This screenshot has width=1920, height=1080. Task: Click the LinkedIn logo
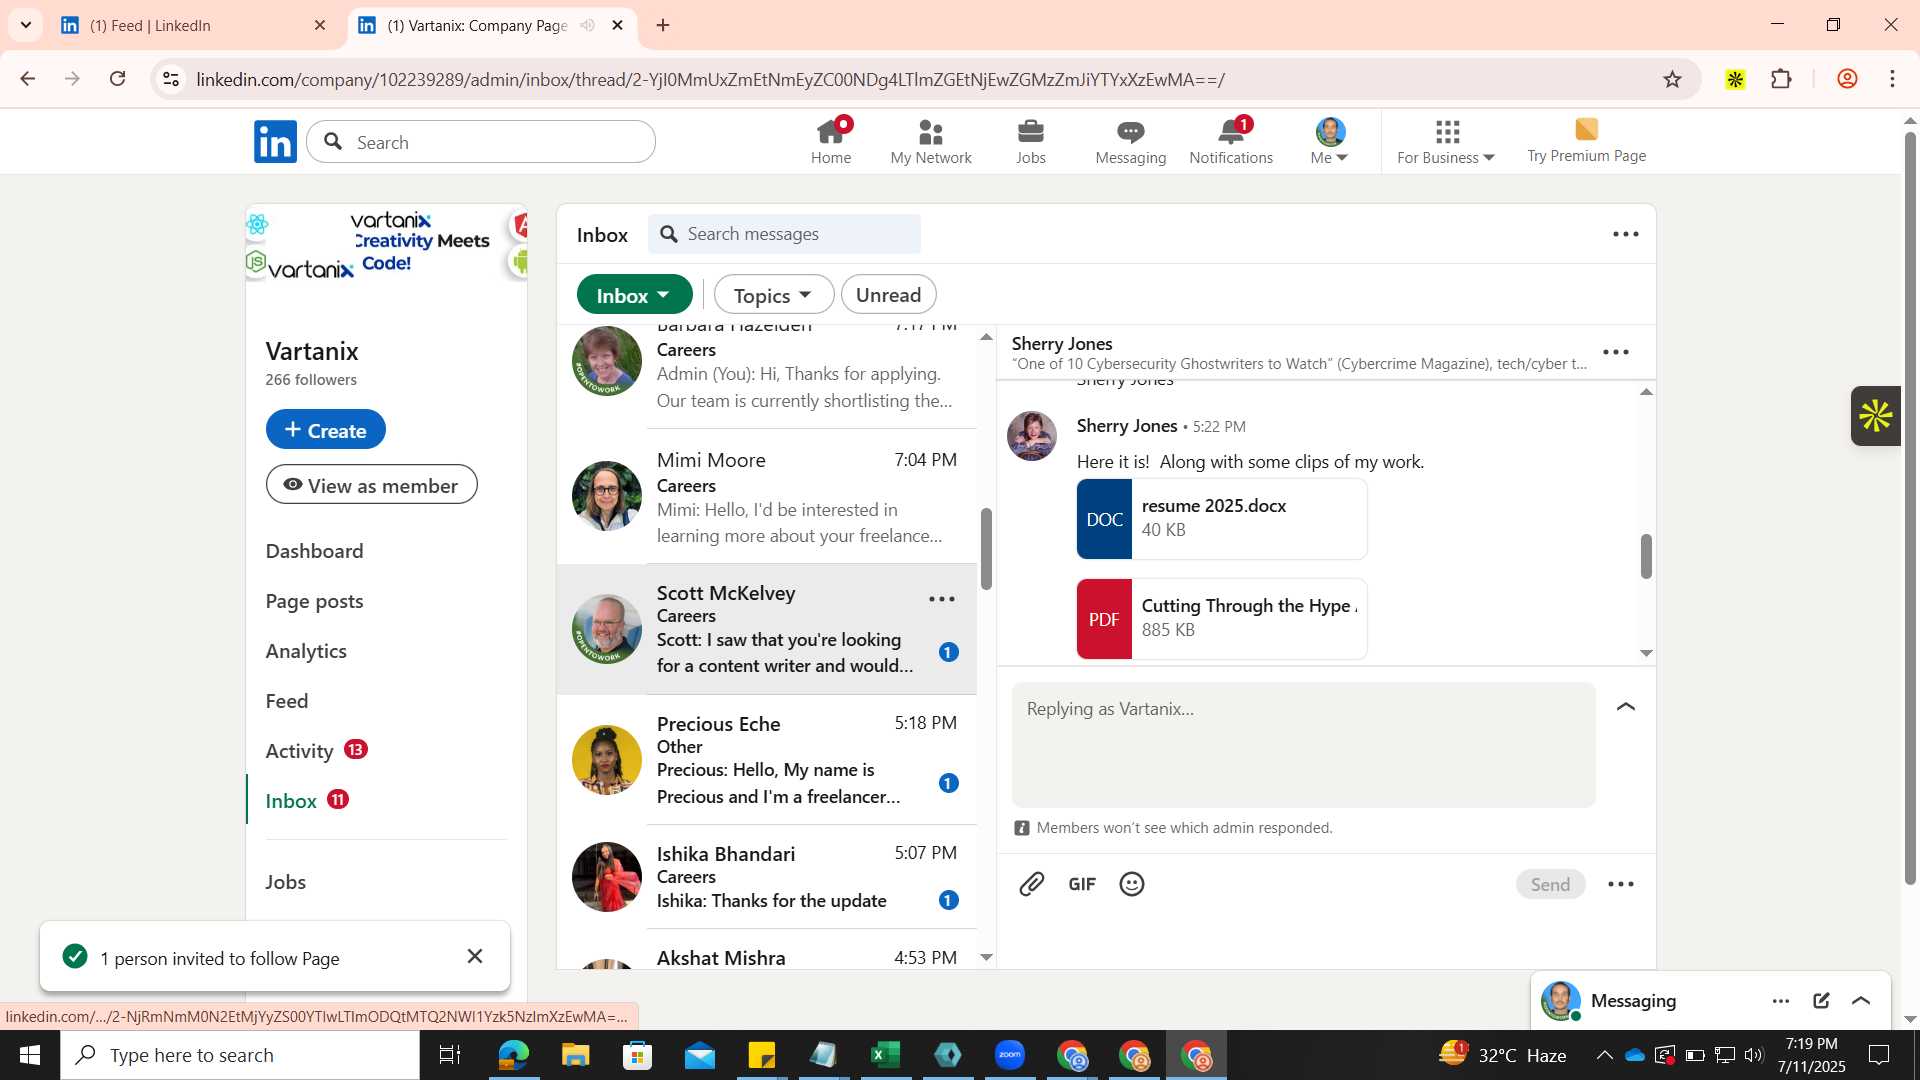tap(275, 142)
